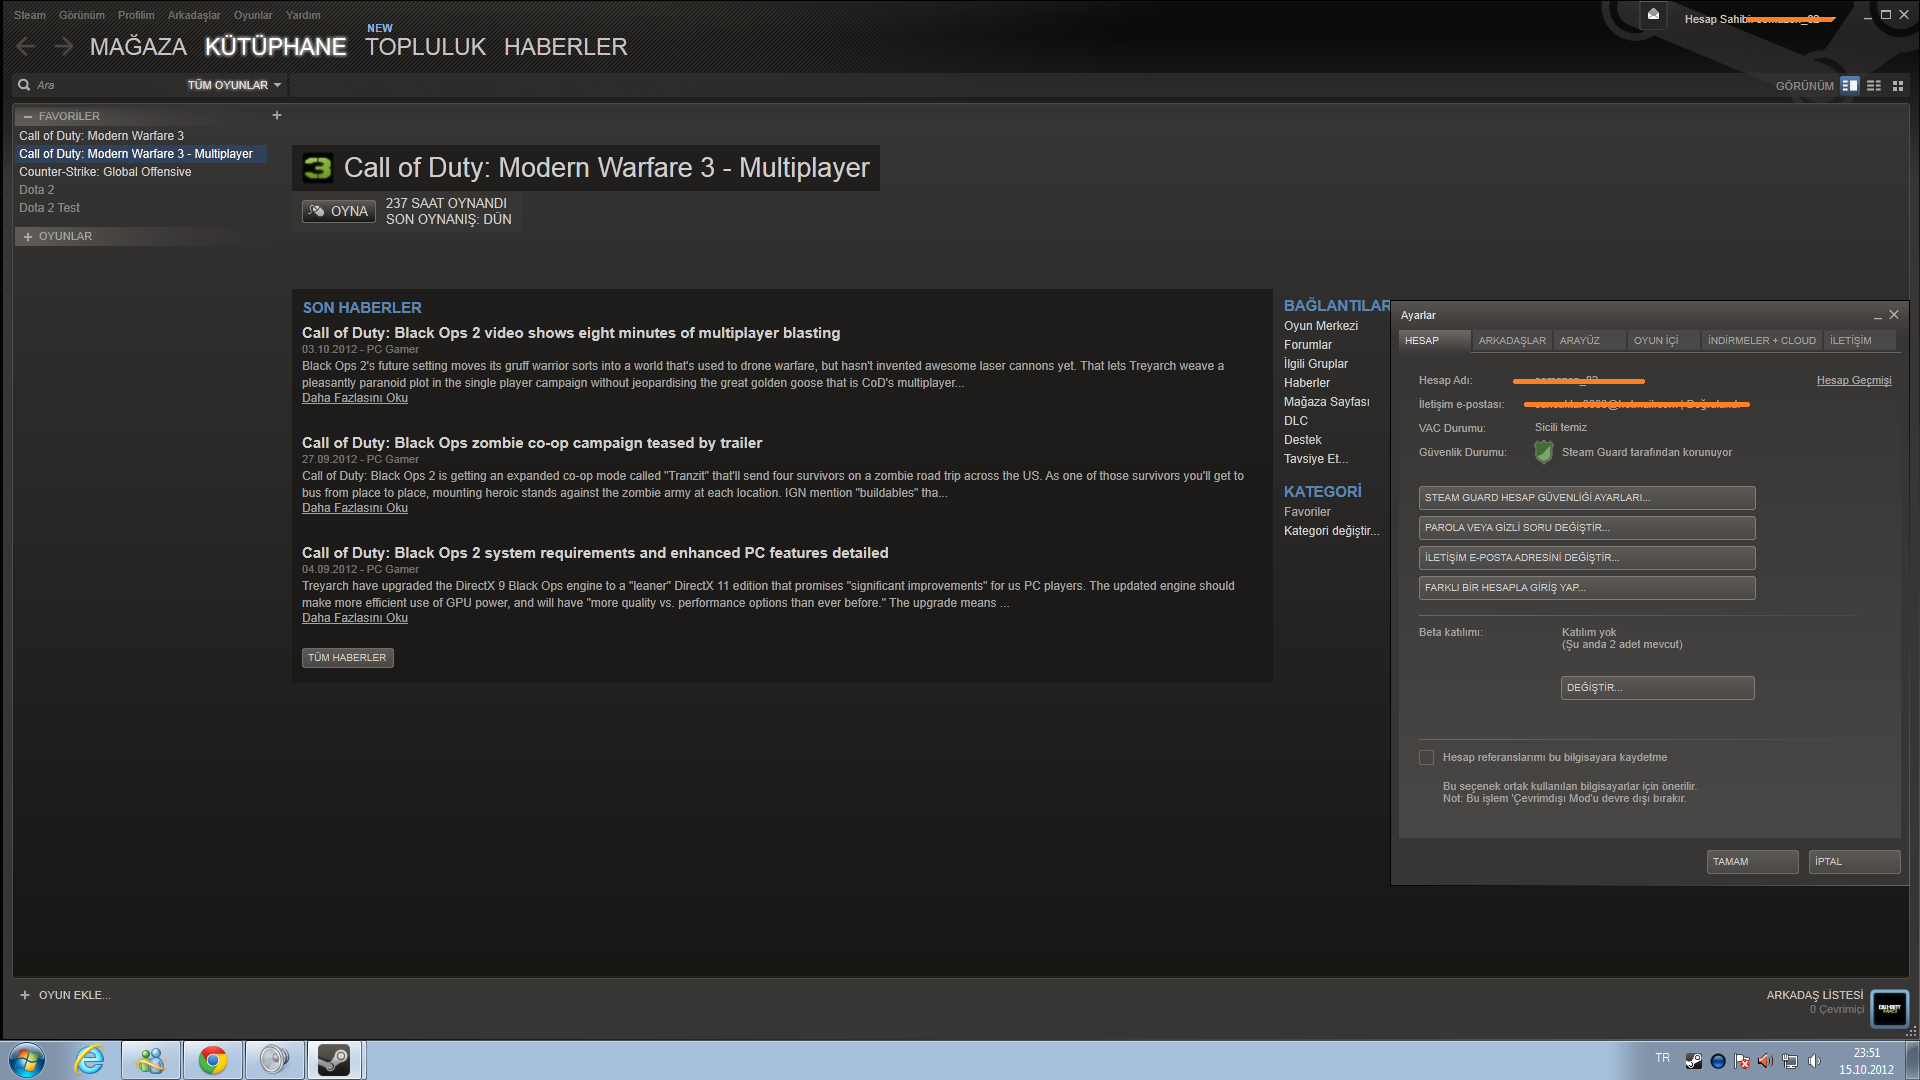The width and height of the screenshot is (1920, 1080).
Task: Click blue circle tray icon
Action: point(1718,1061)
